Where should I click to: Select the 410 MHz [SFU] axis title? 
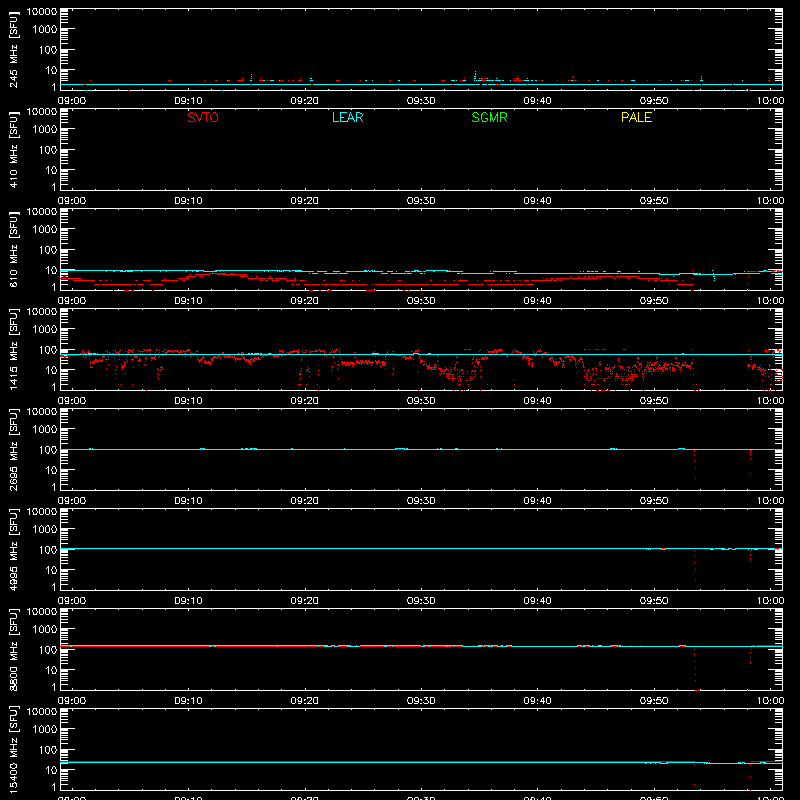13,149
